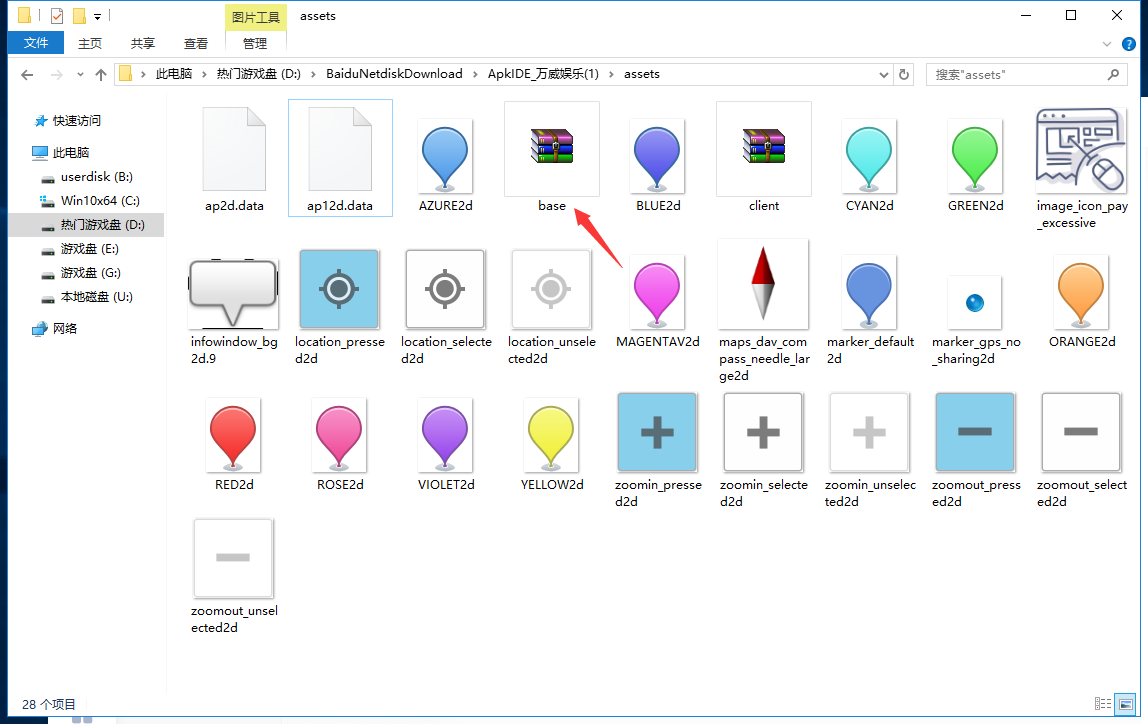Select the zoomout_pressed2d image

click(975, 432)
